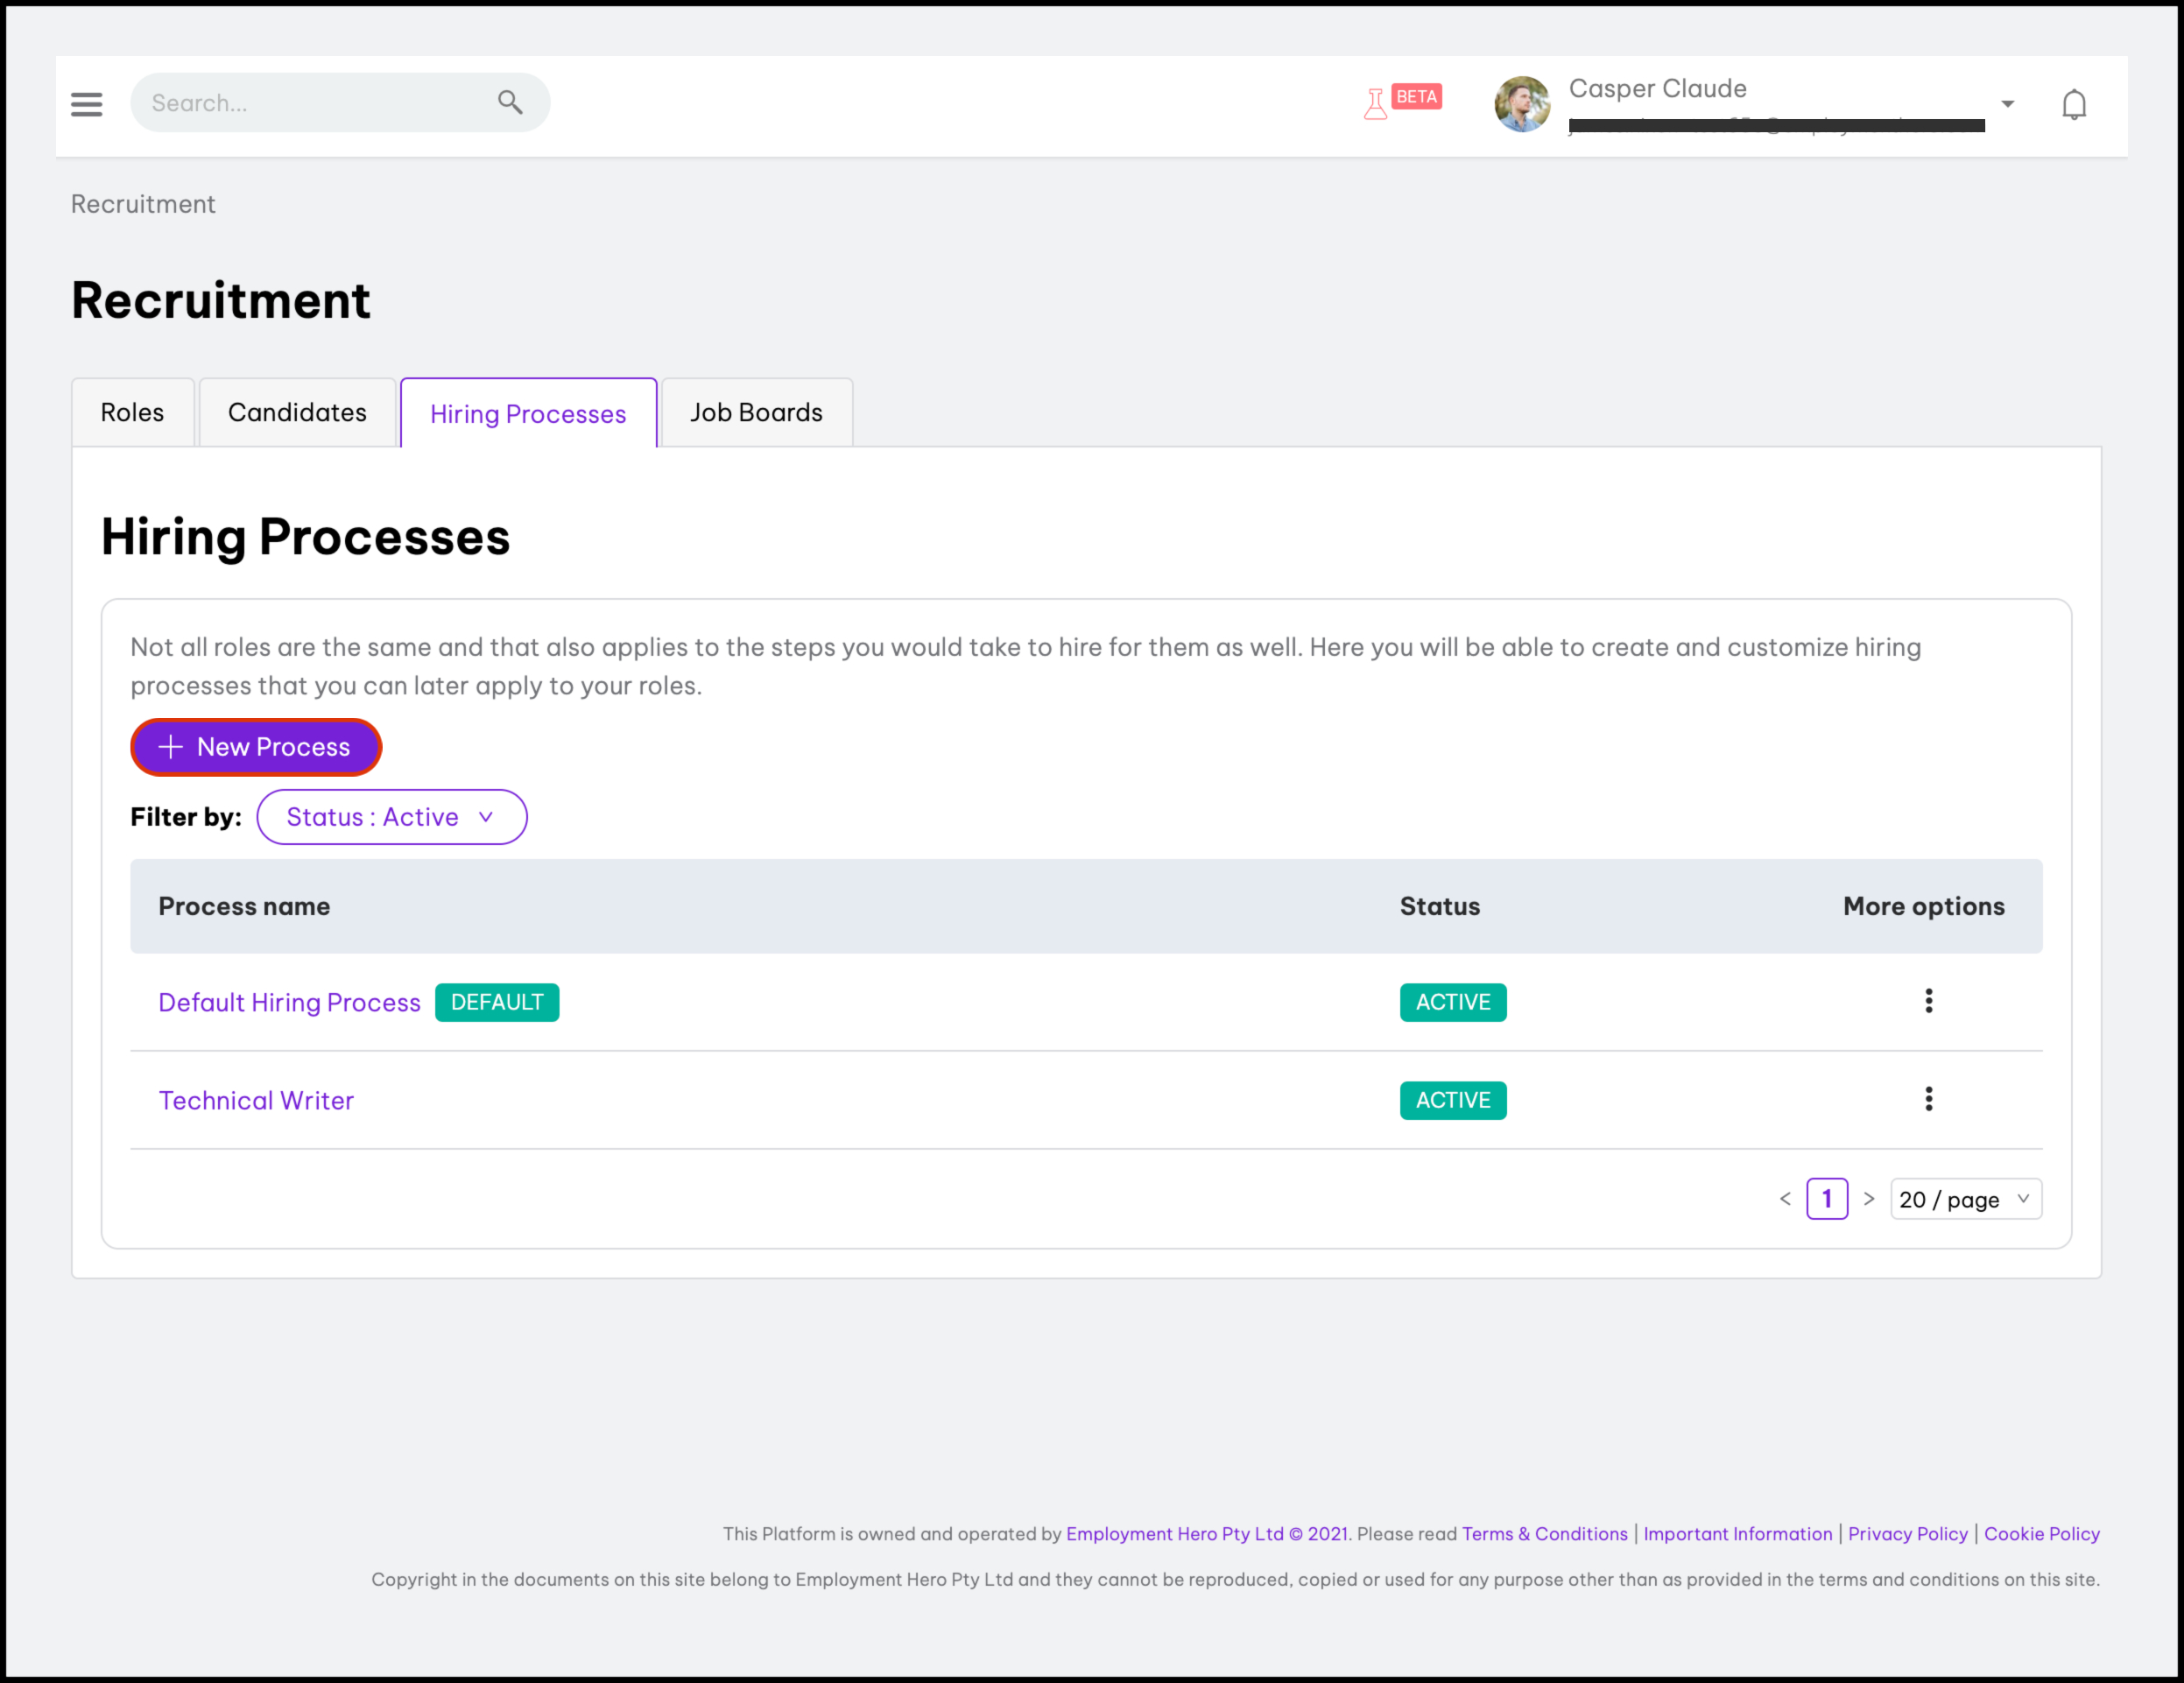Viewport: 2184px width, 1683px height.
Task: Open the Job Boards tab
Action: coord(756,412)
